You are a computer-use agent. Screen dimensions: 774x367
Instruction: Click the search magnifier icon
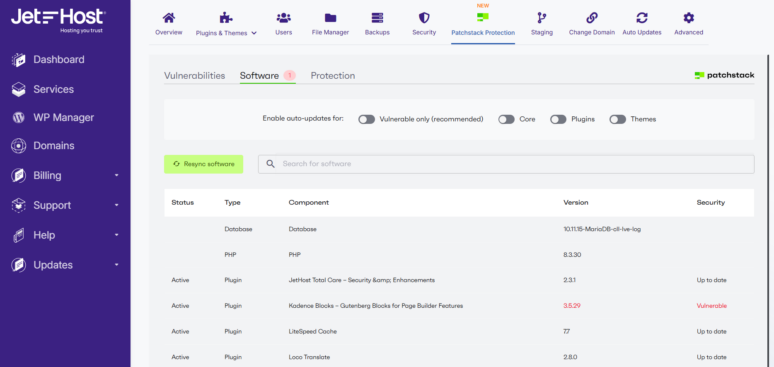pyautogui.click(x=271, y=164)
